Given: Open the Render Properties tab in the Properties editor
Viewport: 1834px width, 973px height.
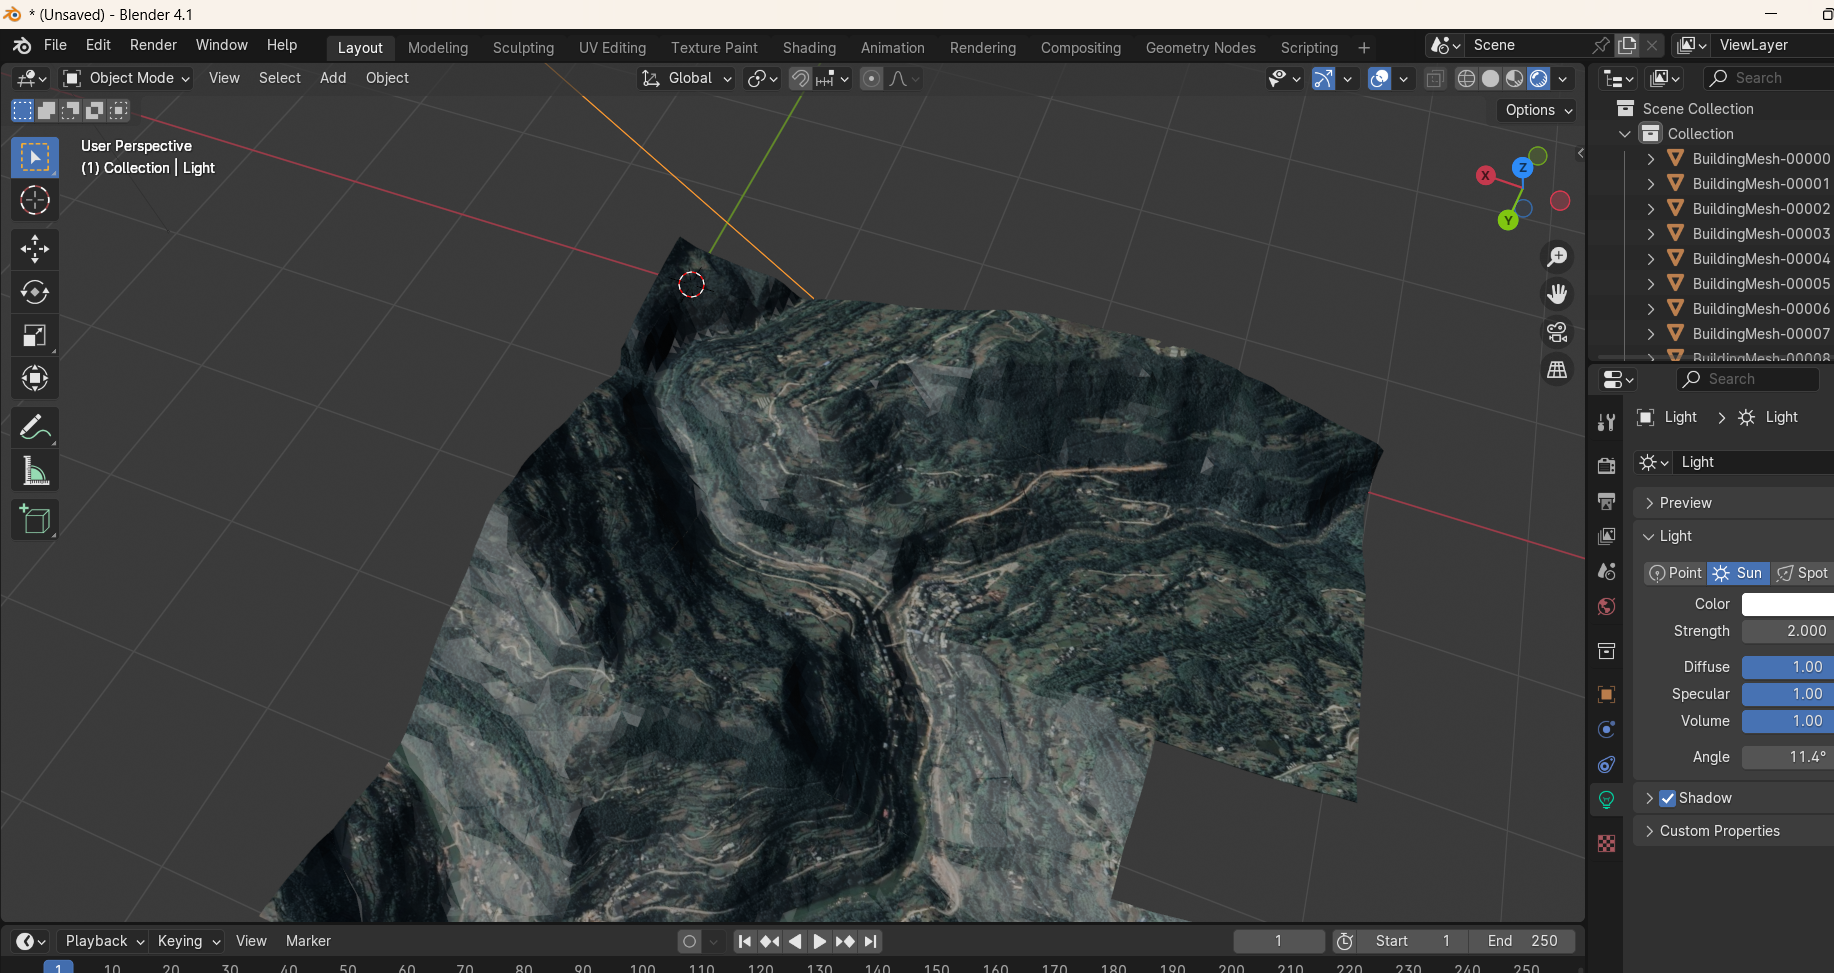Looking at the screenshot, I should click(x=1606, y=465).
